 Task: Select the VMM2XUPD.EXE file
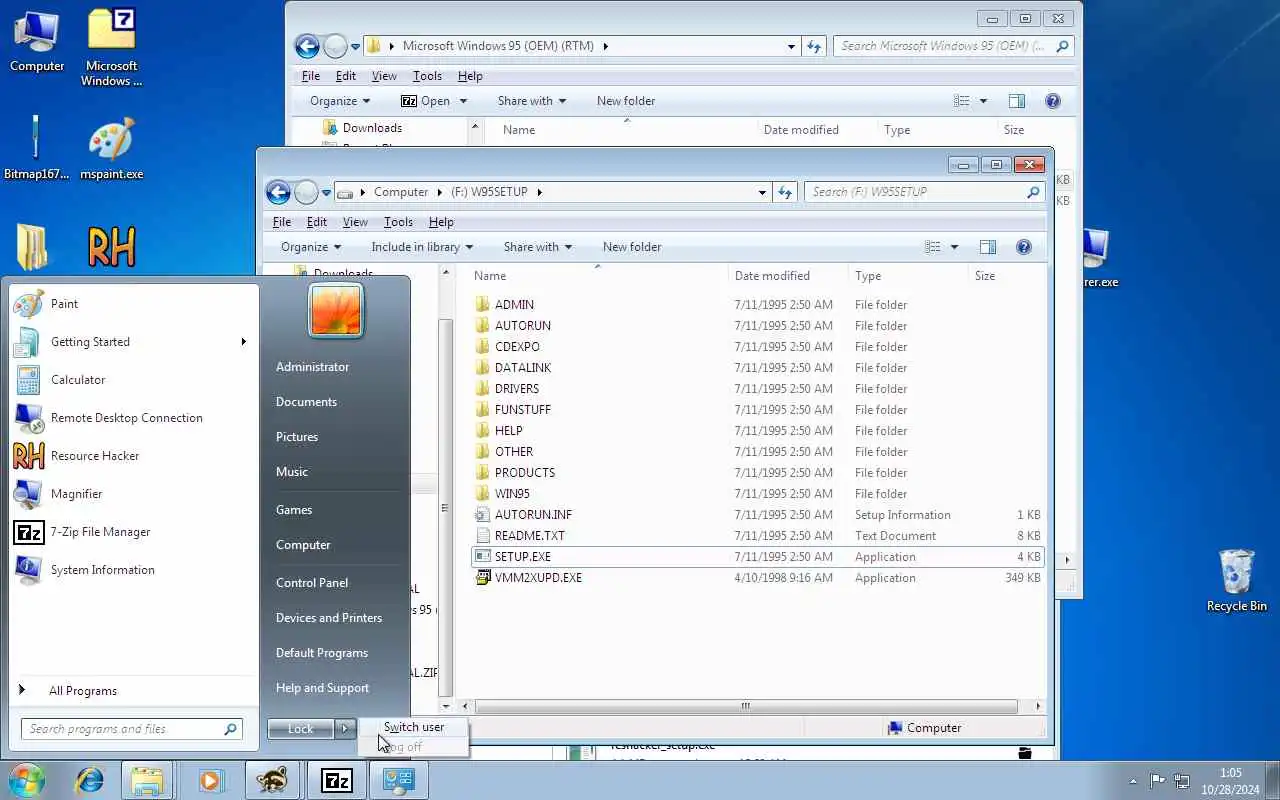coord(758,578)
